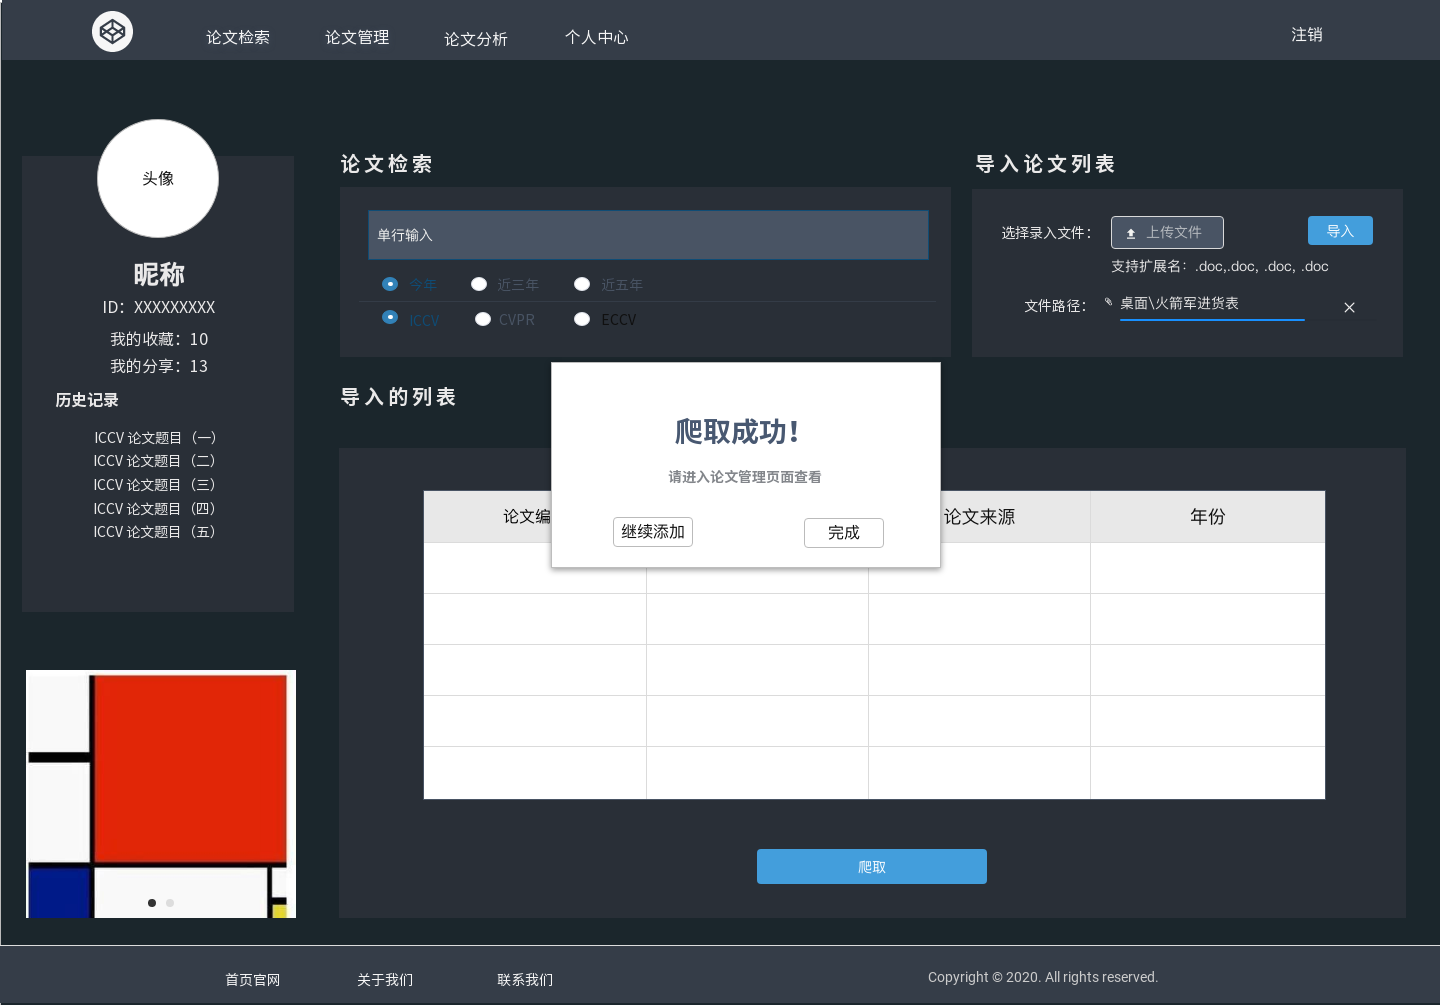Click the 头像 avatar circle
Viewport: 1440px width, 1005px height.
(158, 178)
